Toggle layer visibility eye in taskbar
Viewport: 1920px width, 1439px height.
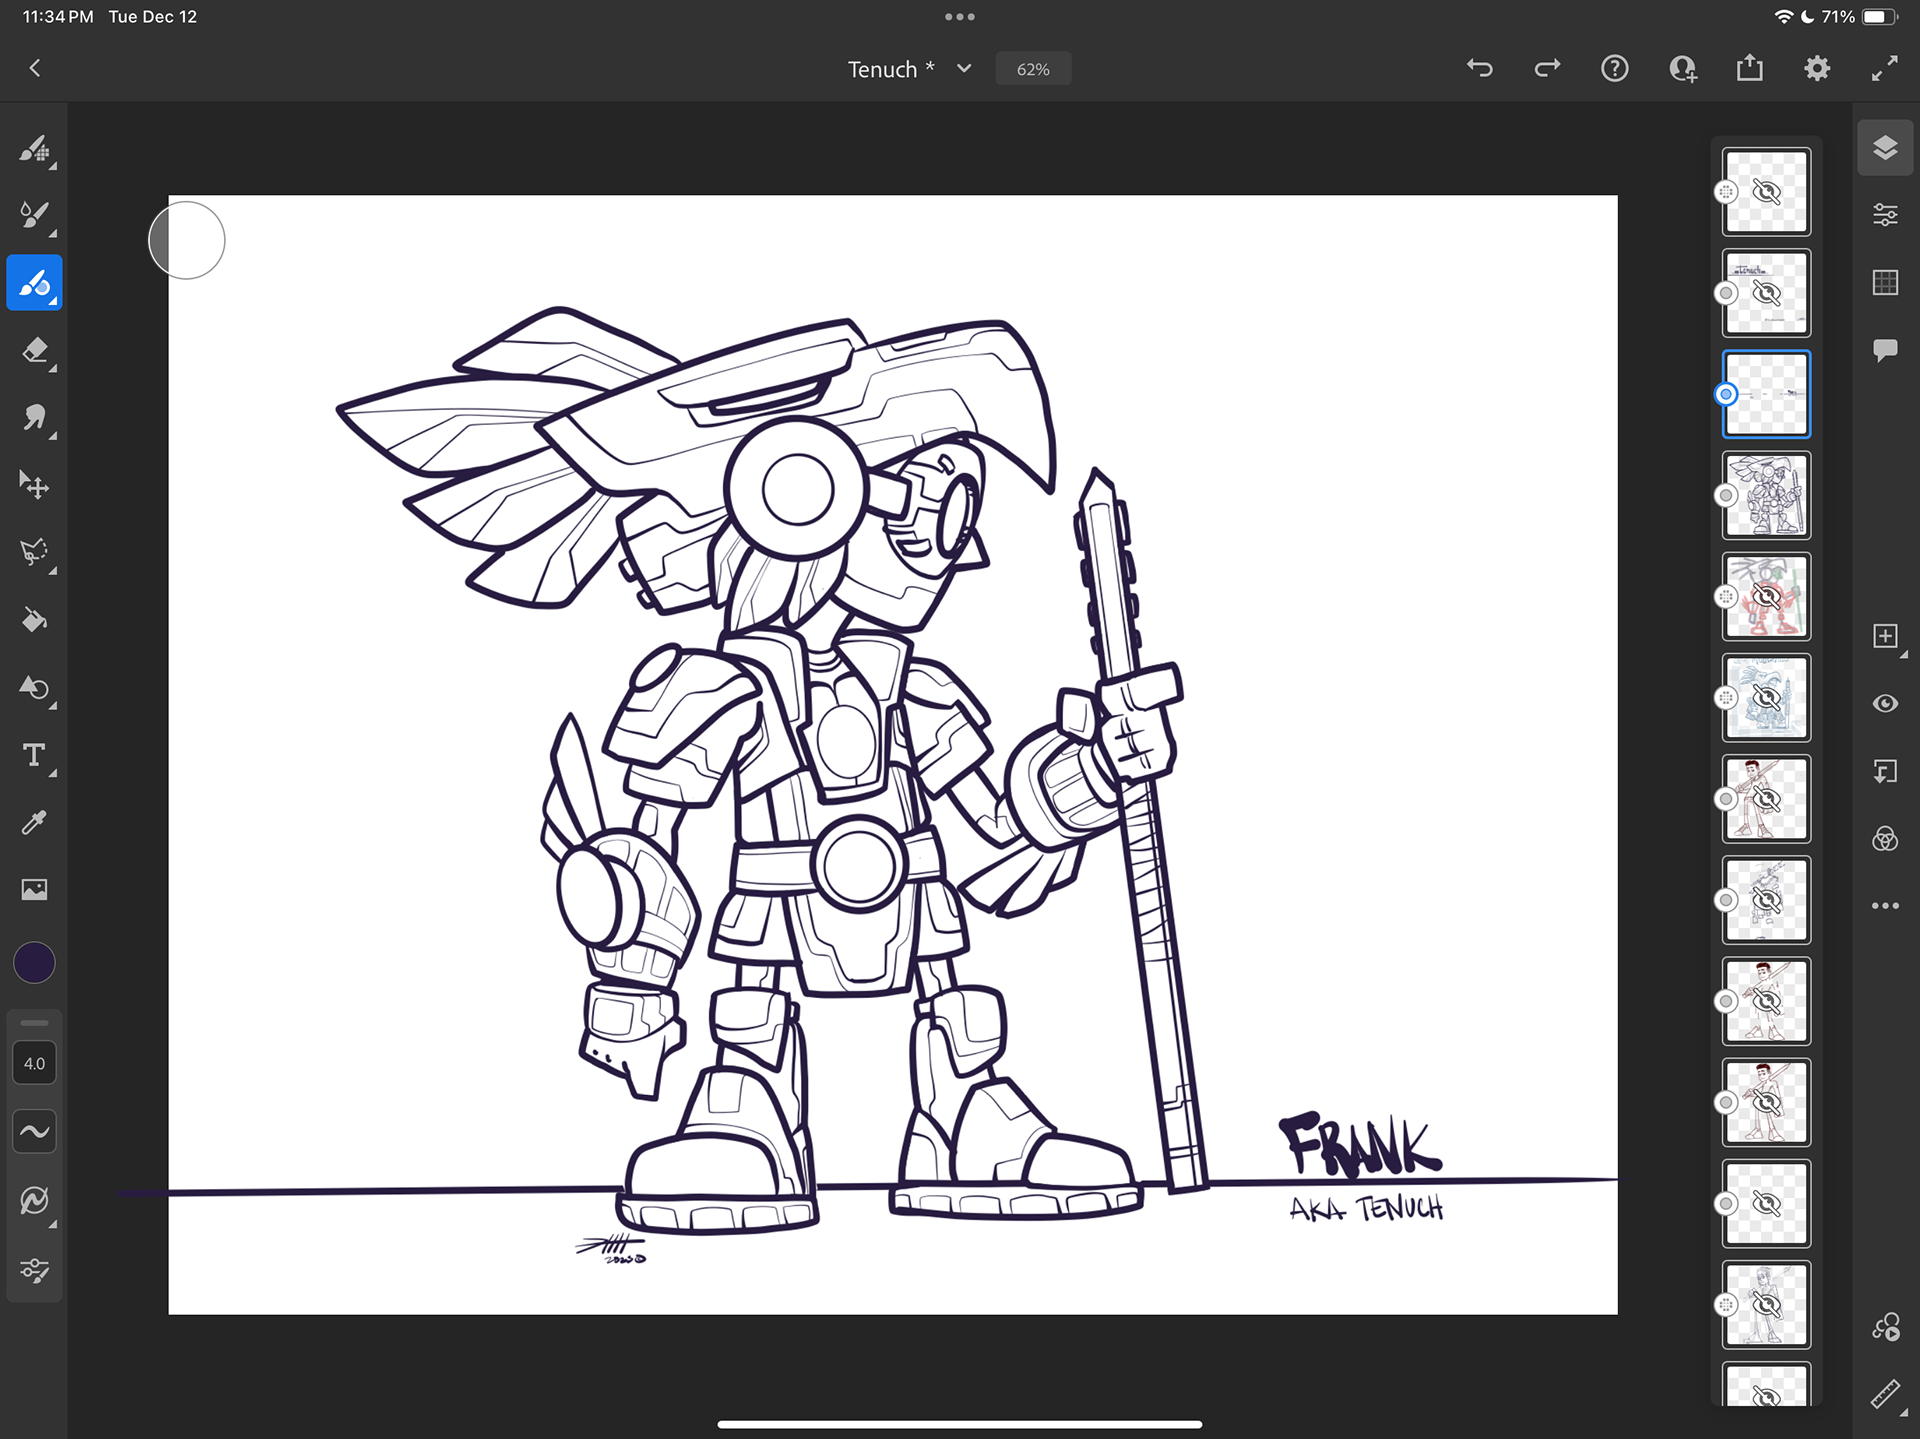click(x=1885, y=704)
